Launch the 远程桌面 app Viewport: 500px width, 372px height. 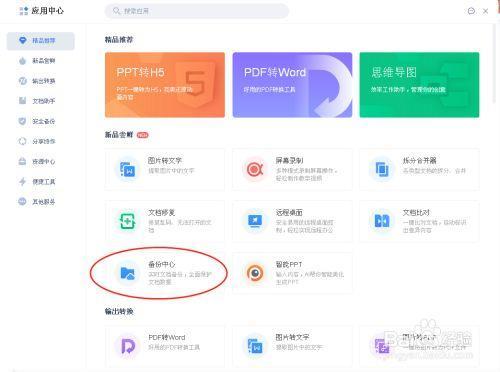(292, 221)
